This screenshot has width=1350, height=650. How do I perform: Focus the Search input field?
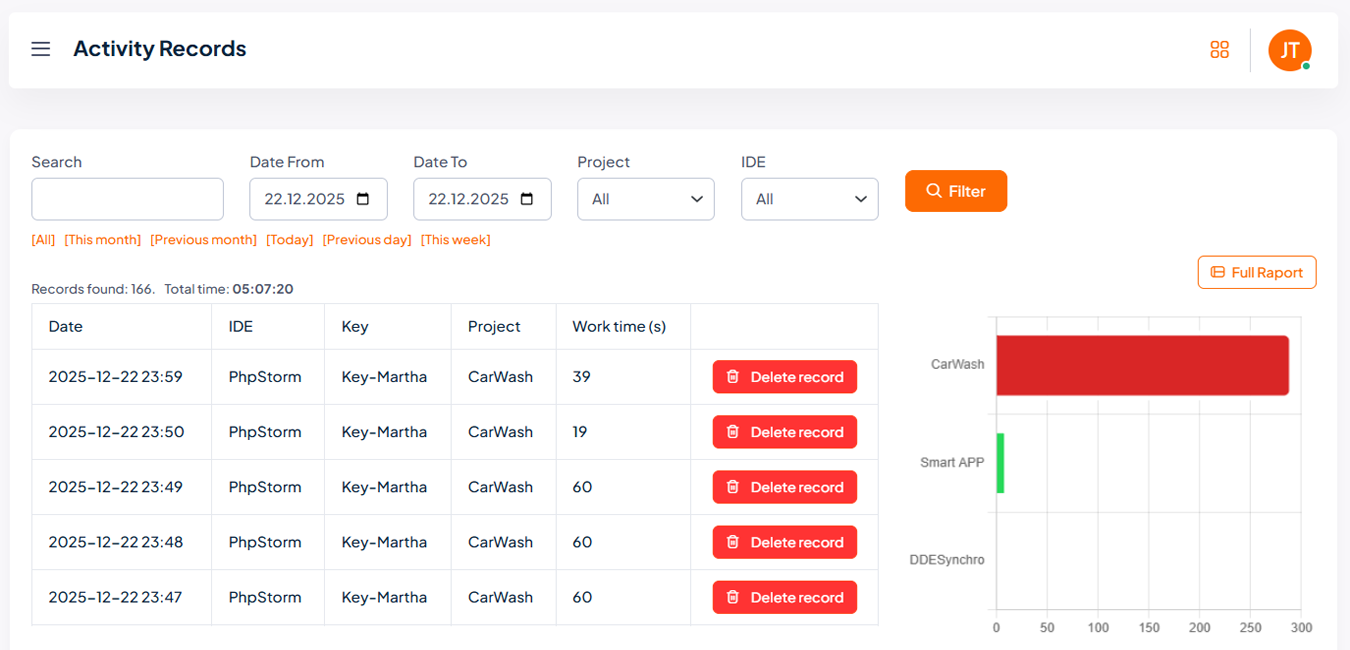(x=127, y=199)
